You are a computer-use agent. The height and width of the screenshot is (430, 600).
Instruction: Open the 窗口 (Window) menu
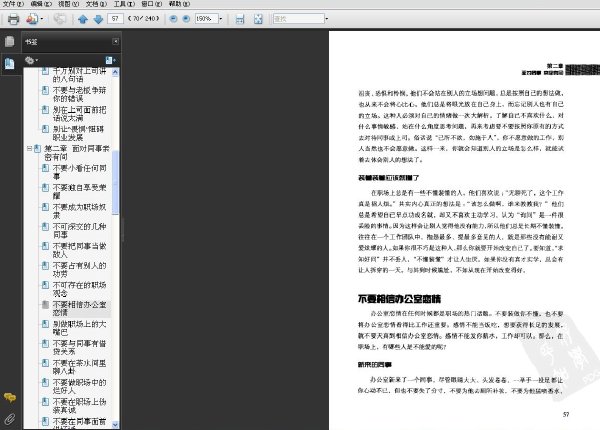pyautogui.click(x=152, y=4)
